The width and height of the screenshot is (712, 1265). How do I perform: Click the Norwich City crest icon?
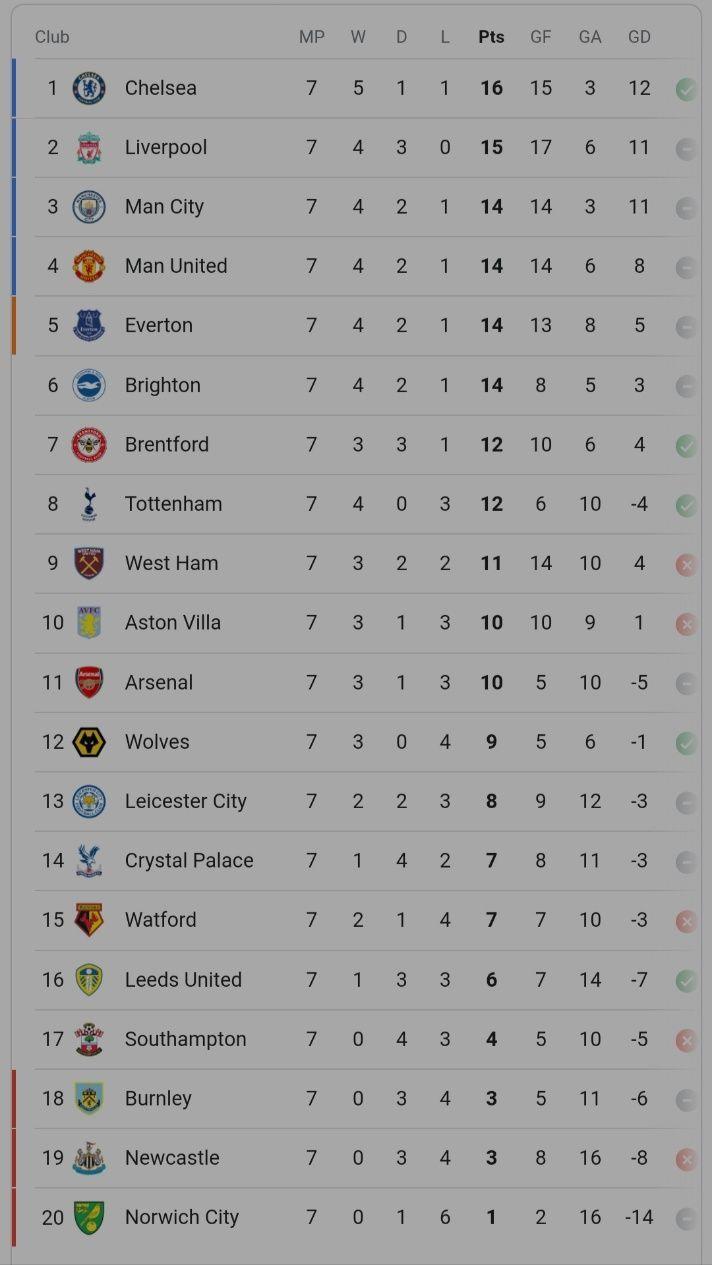(x=89, y=1217)
